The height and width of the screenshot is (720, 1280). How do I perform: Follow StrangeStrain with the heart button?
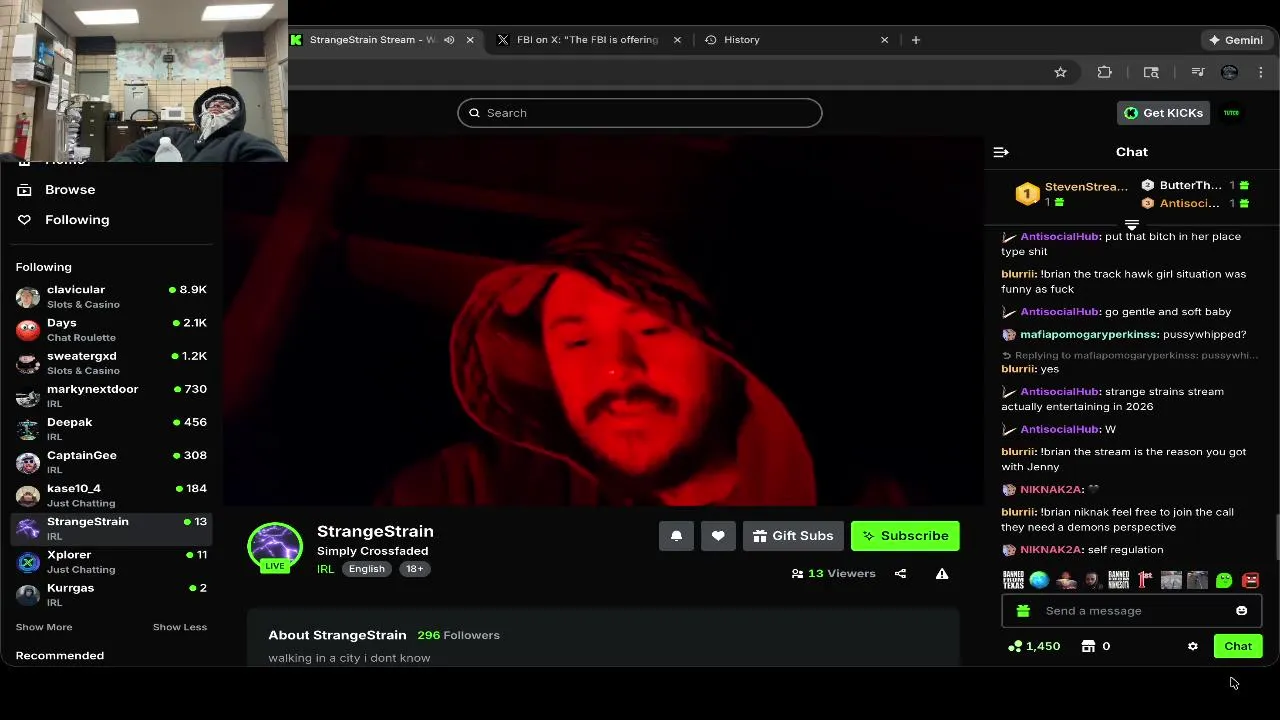(x=718, y=536)
